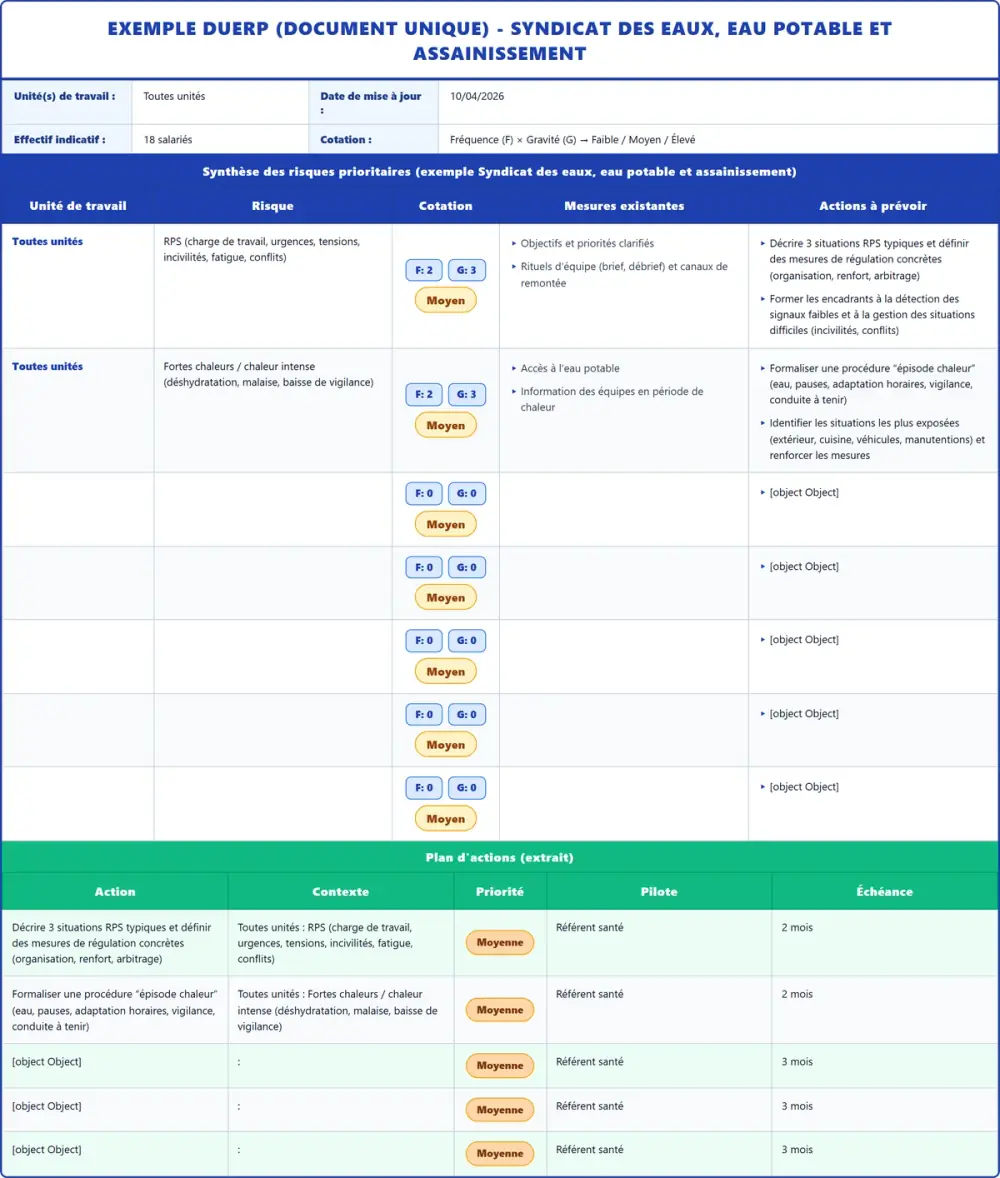1000x1178 pixels.
Task: Click '2 mois' in the RPS action row
Action: [x=797, y=927]
